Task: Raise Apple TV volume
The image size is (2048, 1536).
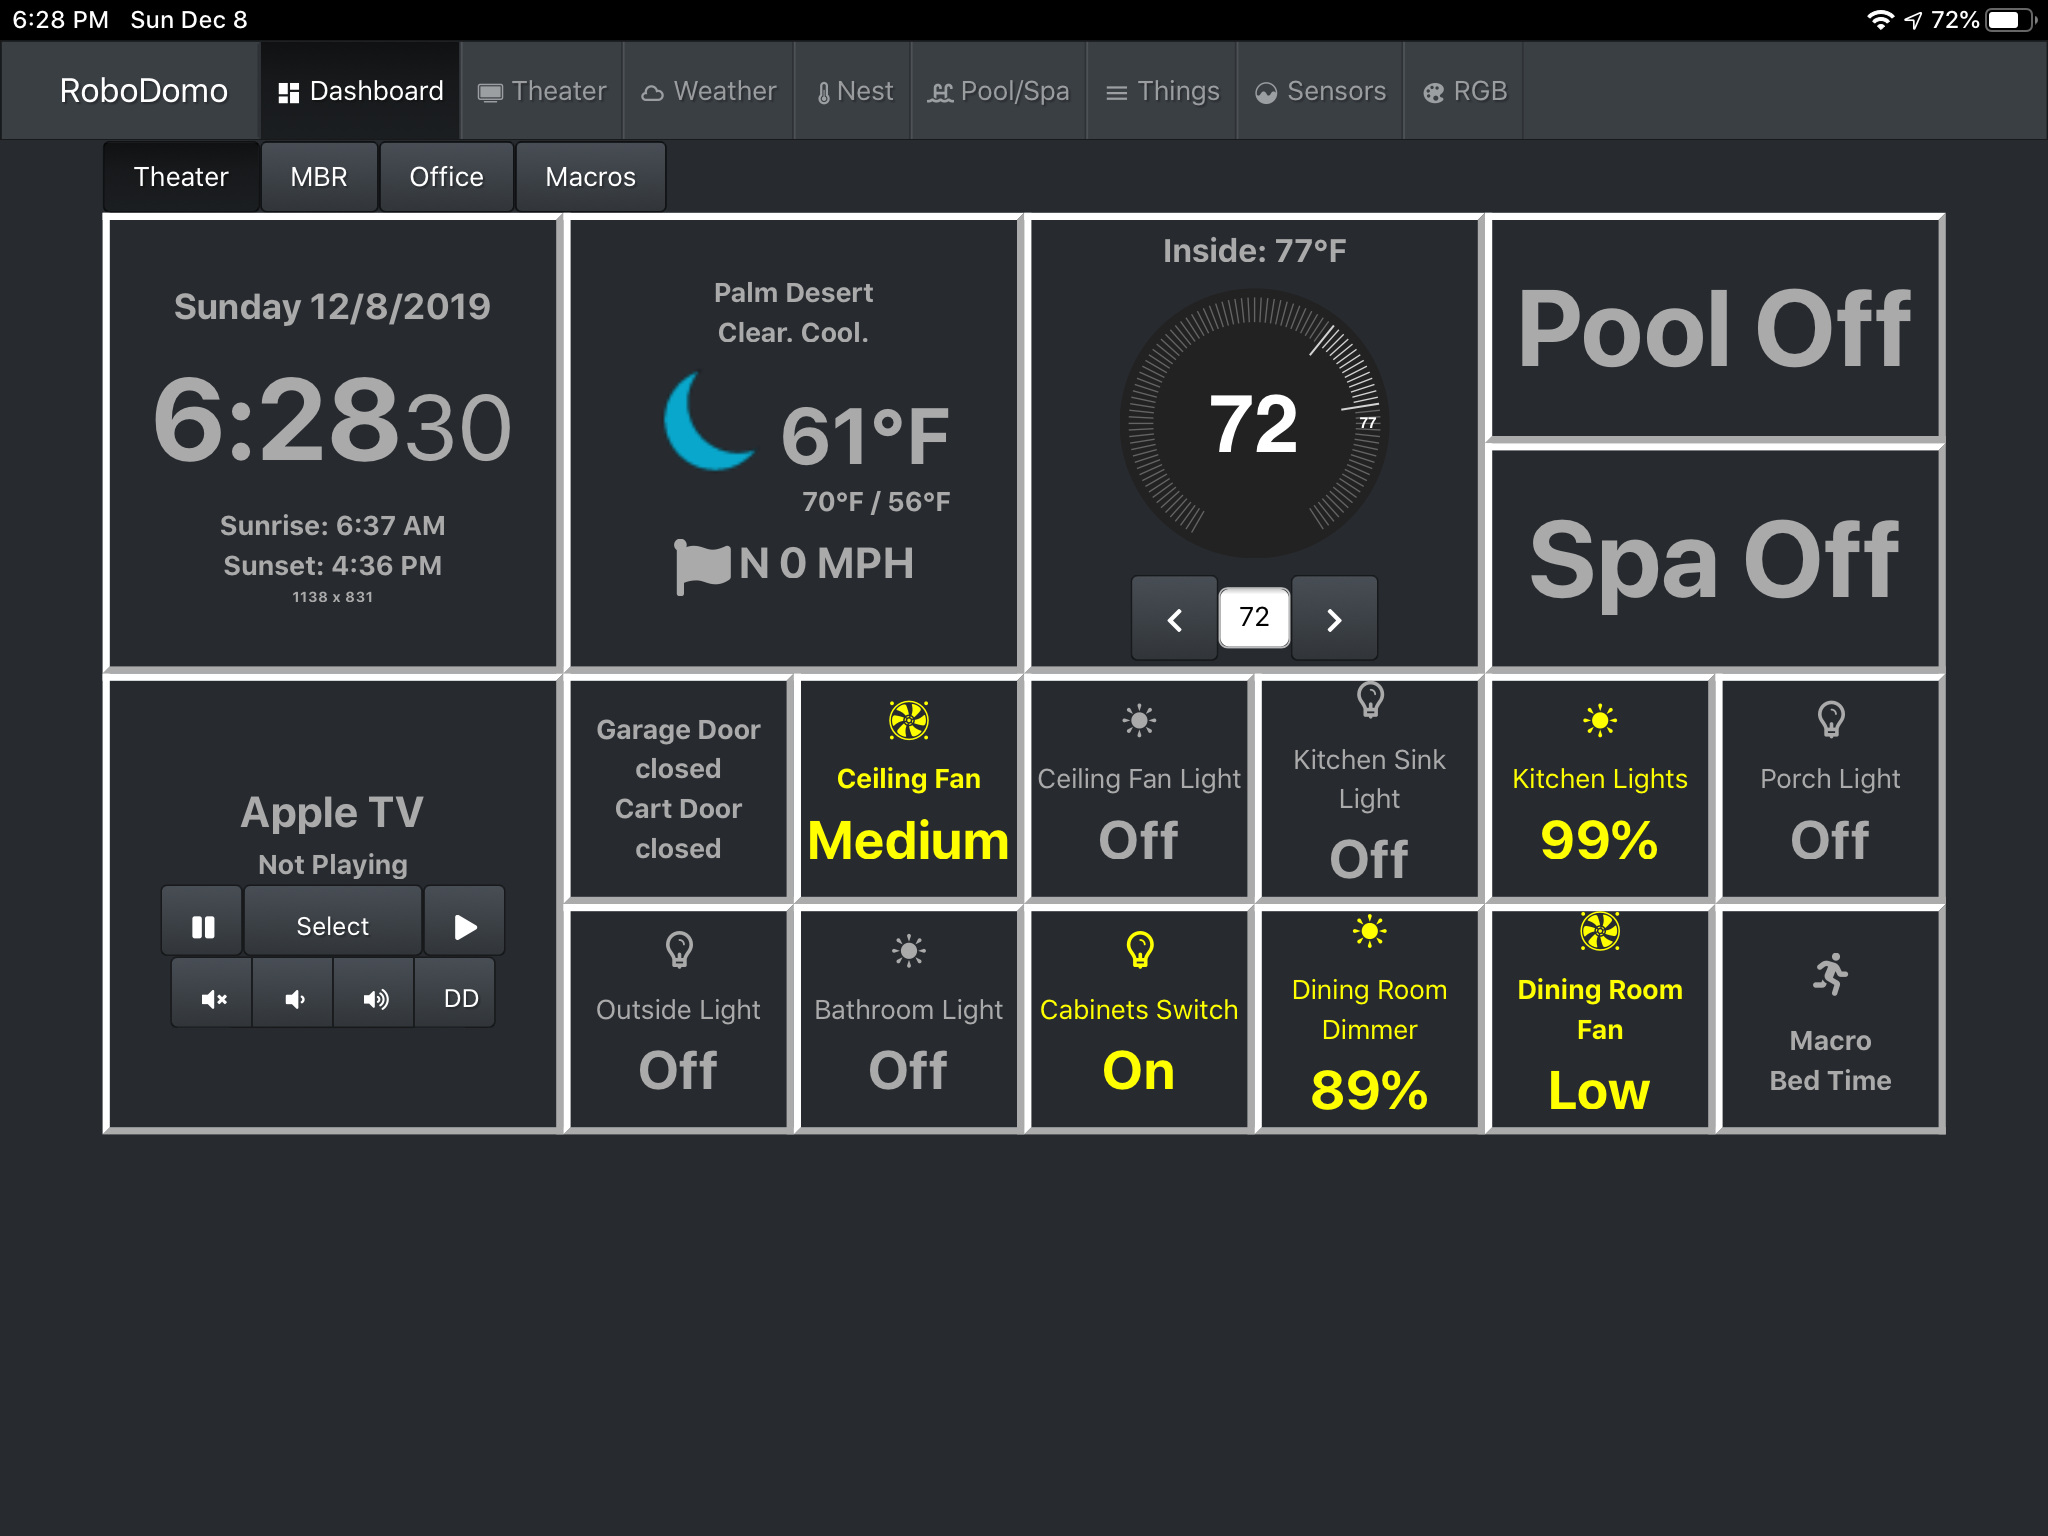Action: pos(375,997)
